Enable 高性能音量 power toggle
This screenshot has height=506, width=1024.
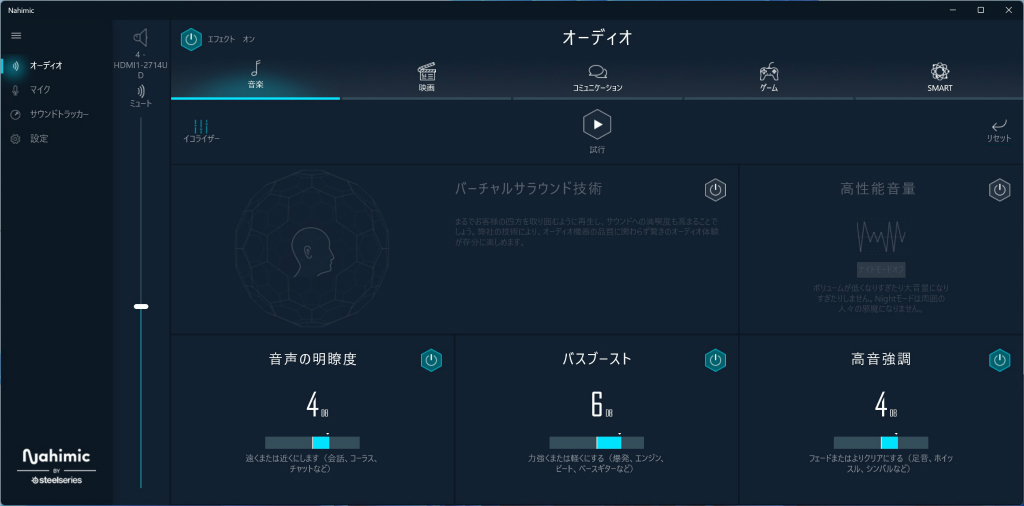click(x=999, y=190)
